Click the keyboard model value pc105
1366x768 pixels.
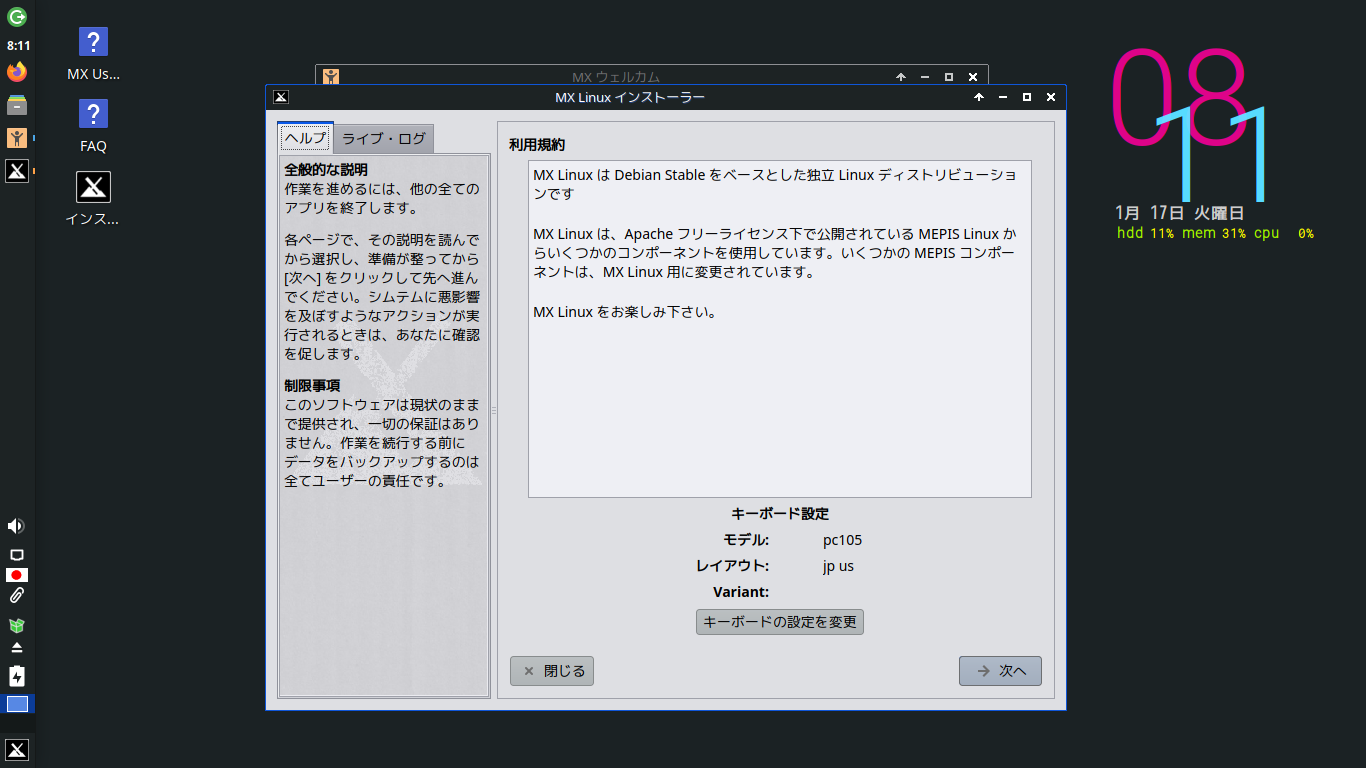tap(842, 540)
